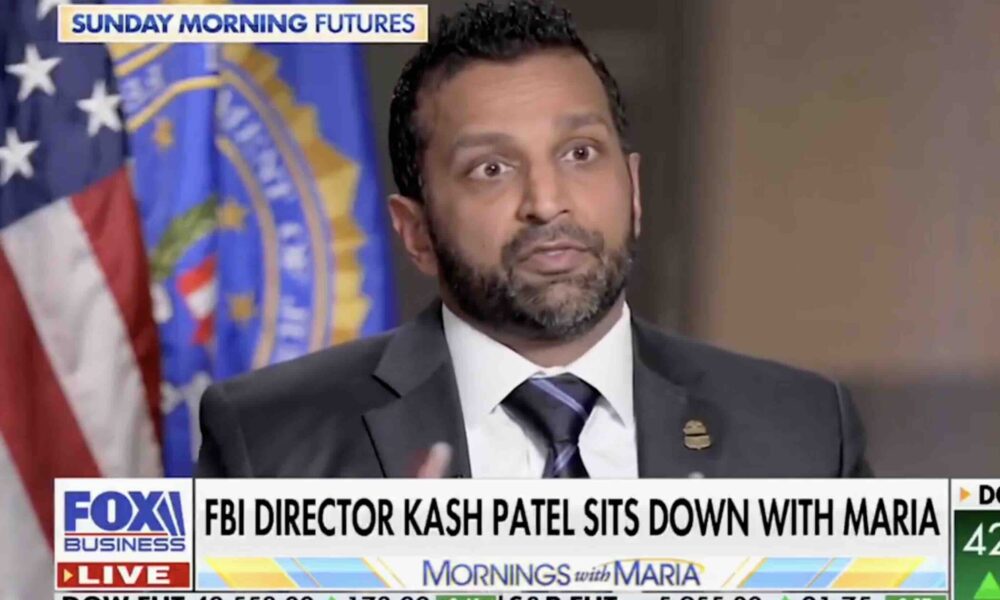The width and height of the screenshot is (1000, 600).
Task: Click the gold lapel pin on jacket
Action: coord(697,434)
